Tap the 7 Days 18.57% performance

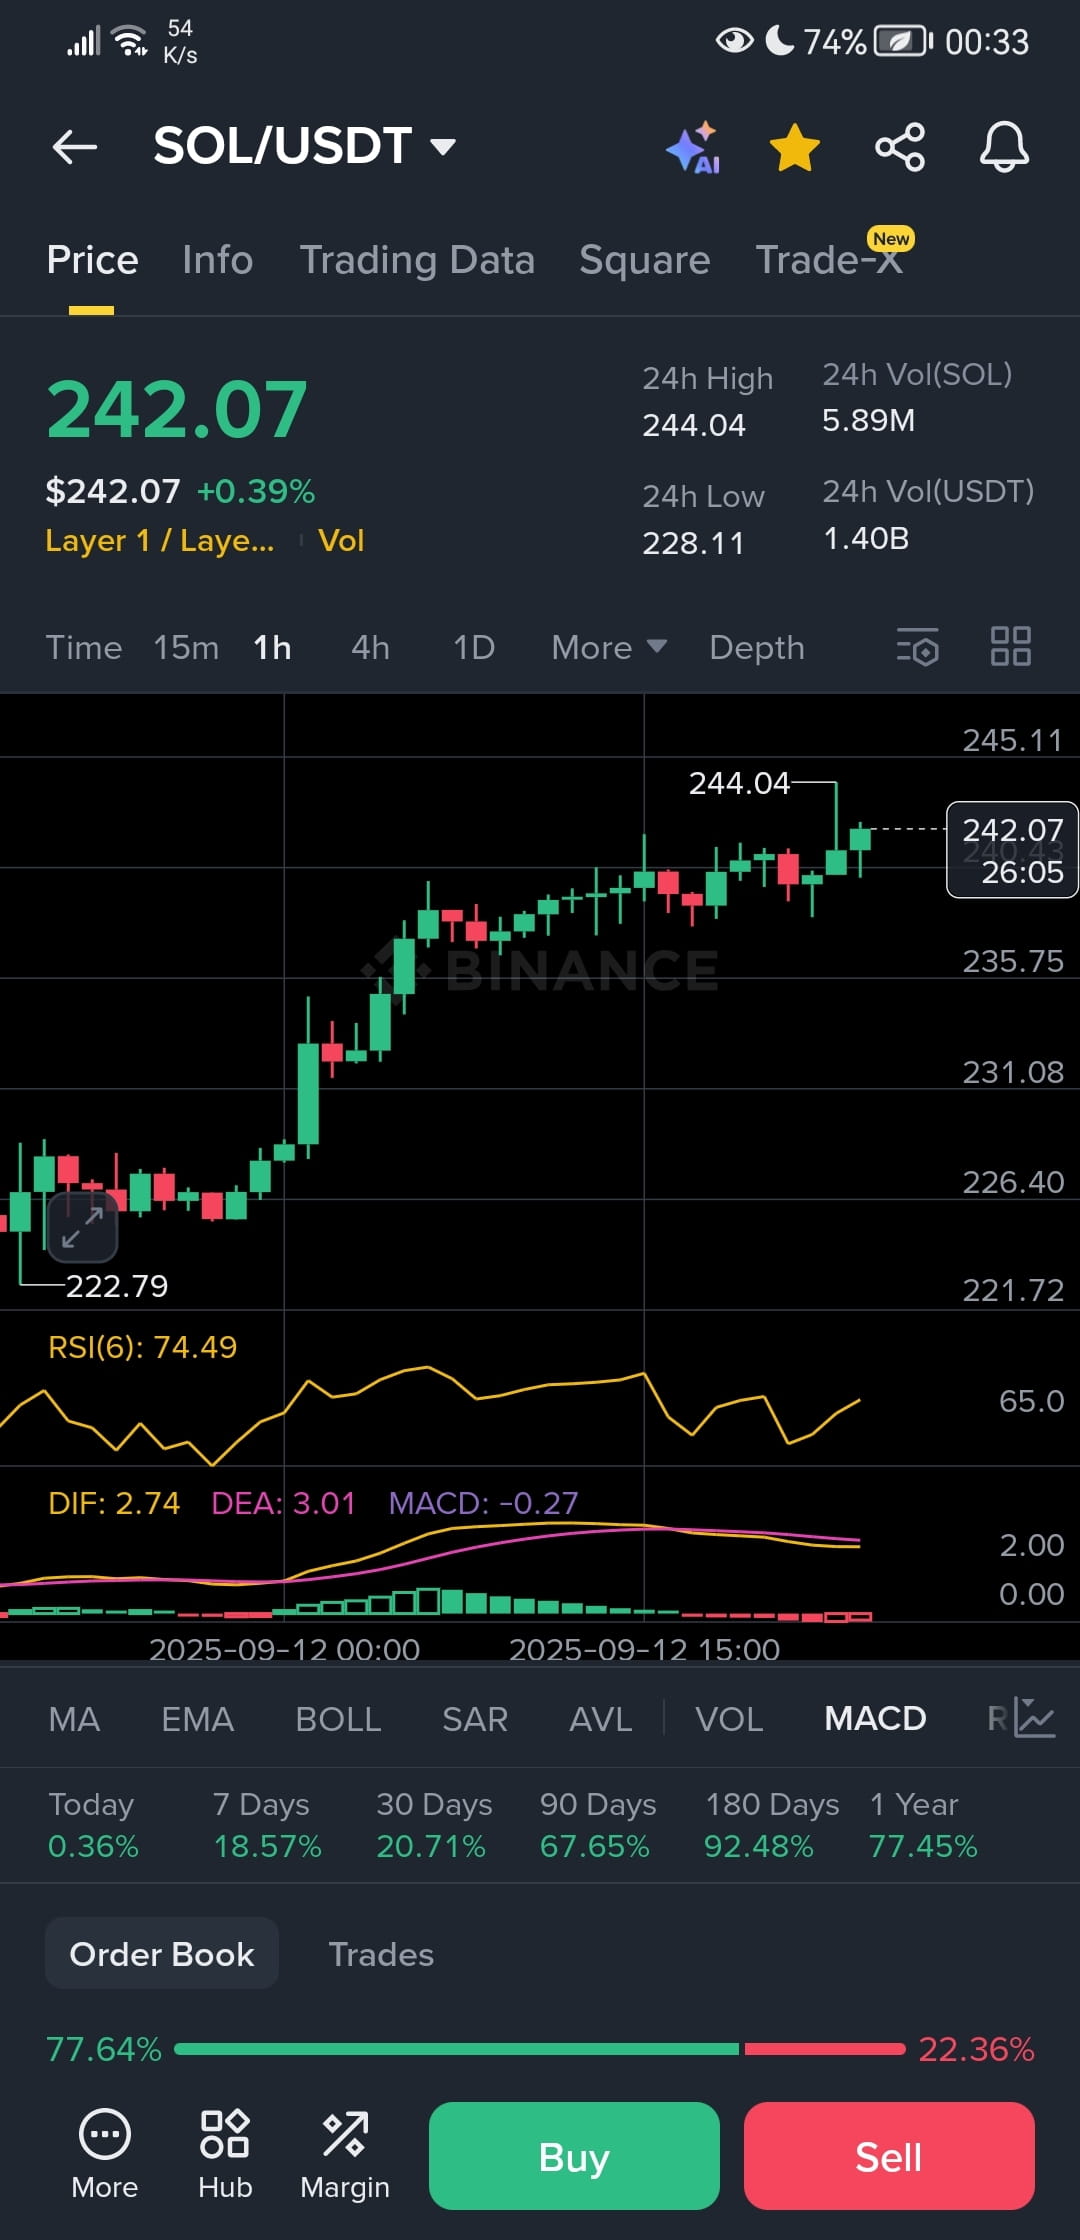tap(267, 1825)
